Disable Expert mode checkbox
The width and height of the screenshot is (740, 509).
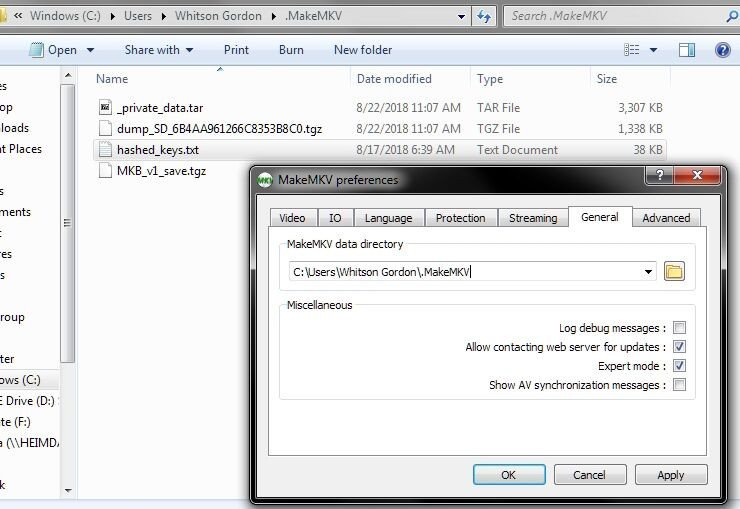(680, 366)
